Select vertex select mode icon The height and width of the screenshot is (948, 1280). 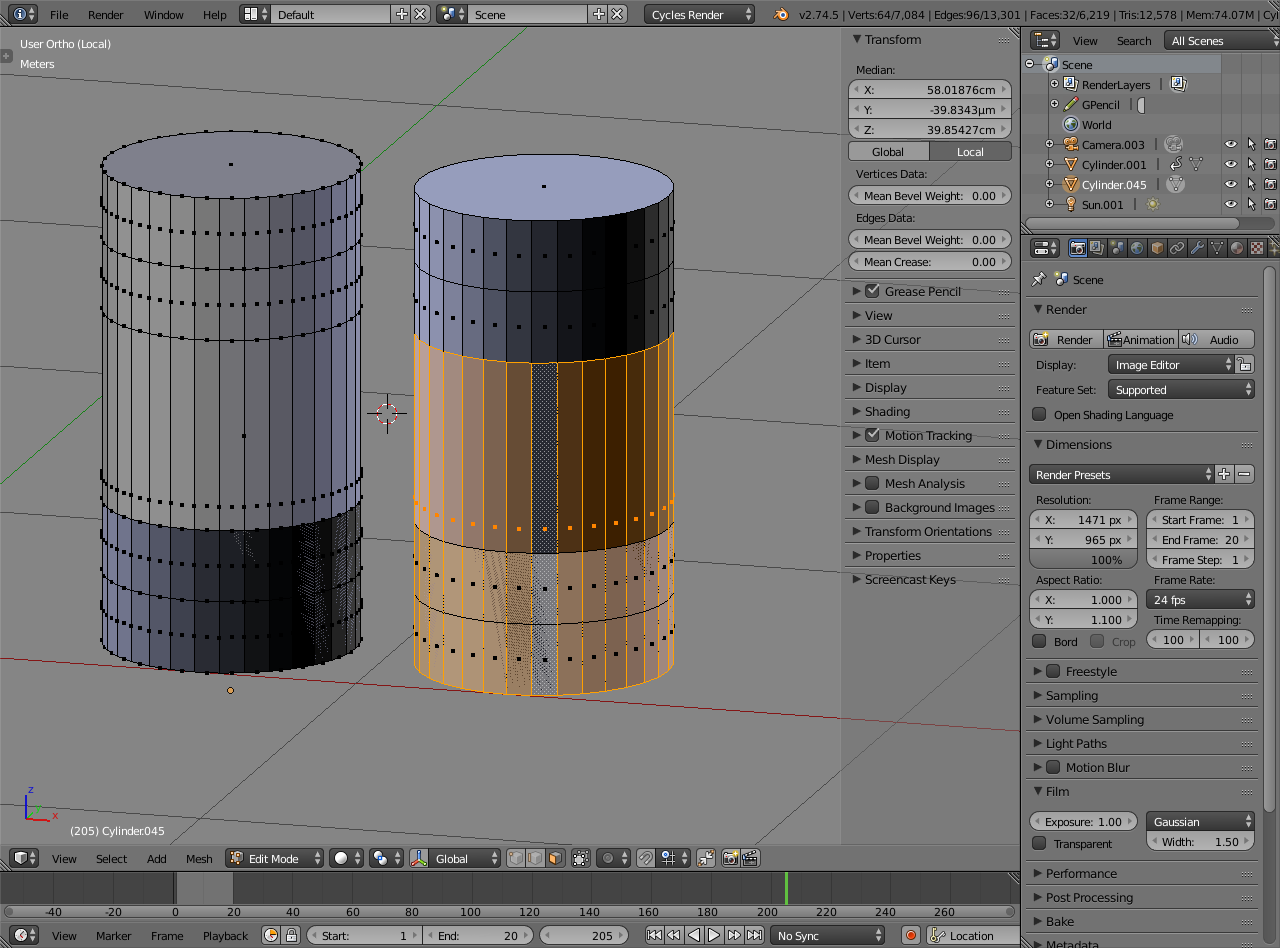click(x=516, y=858)
